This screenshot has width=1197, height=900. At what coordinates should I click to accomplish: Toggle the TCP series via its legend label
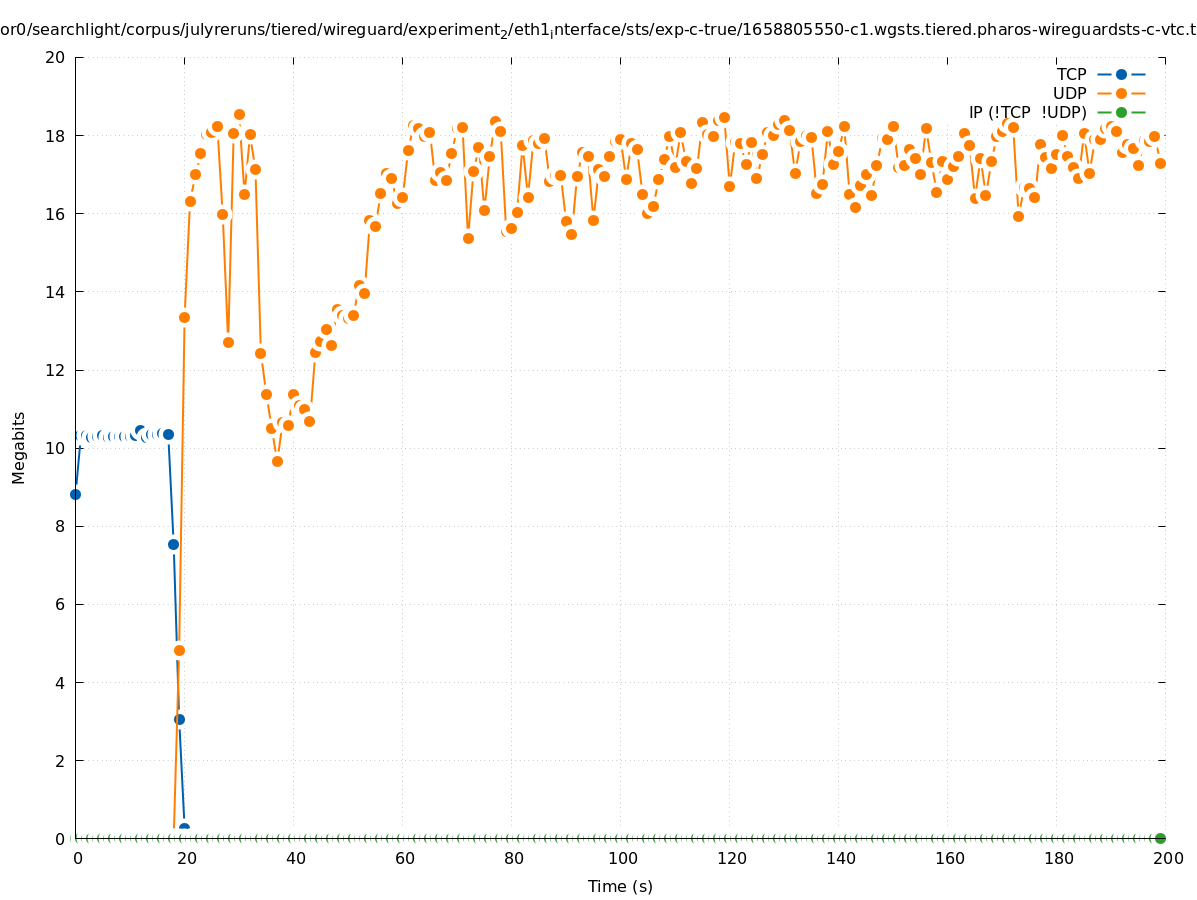pos(1071,74)
